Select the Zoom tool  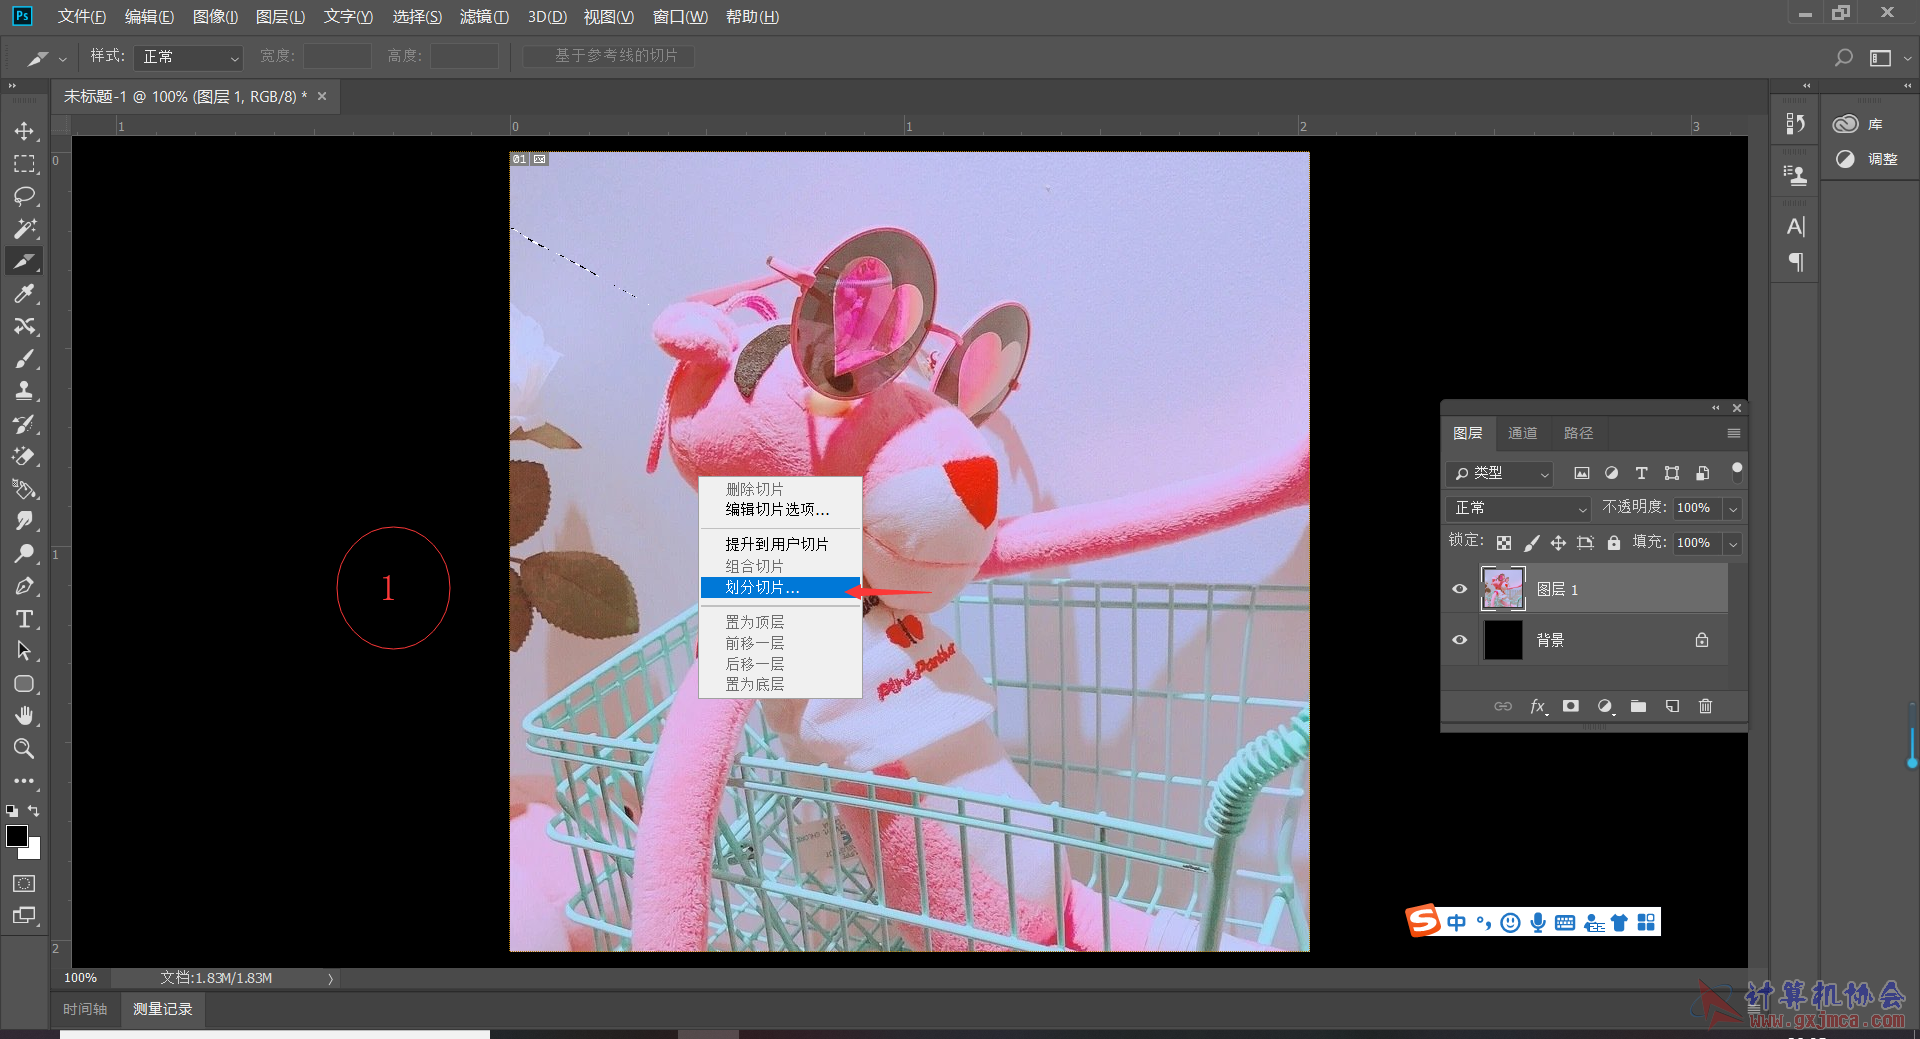(x=24, y=749)
